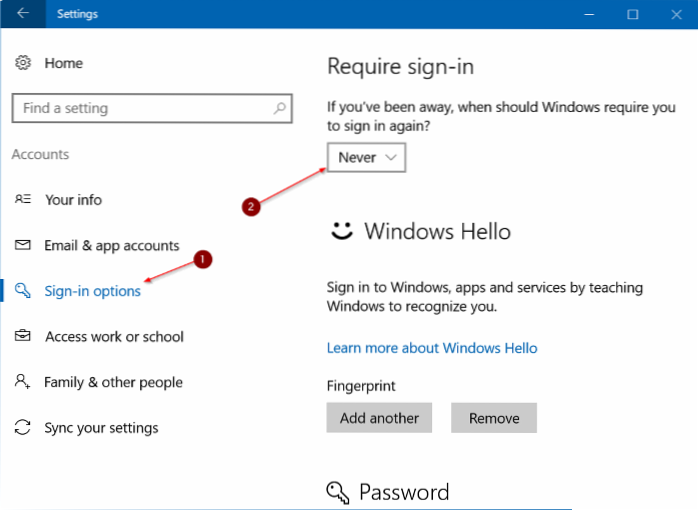Viewport: 698px width, 510px height.
Task: Open the Require sign-in 'Never' dropdown
Action: [366, 157]
